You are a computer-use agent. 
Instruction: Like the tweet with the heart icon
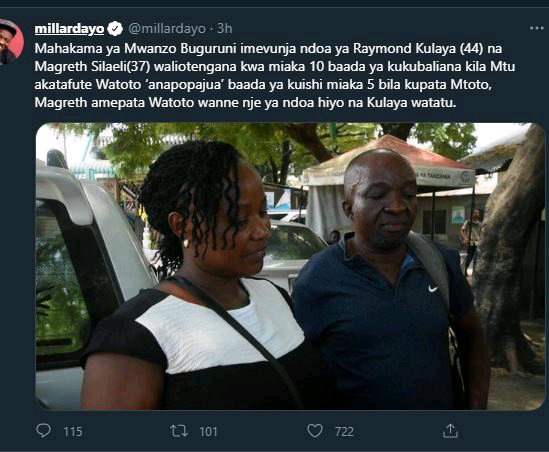coord(315,431)
